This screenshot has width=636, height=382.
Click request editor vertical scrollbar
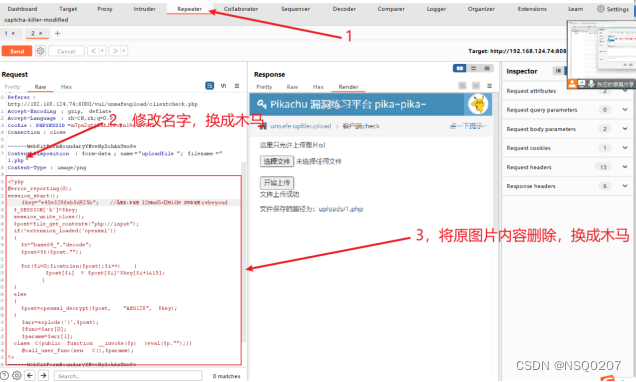[x=243, y=251]
